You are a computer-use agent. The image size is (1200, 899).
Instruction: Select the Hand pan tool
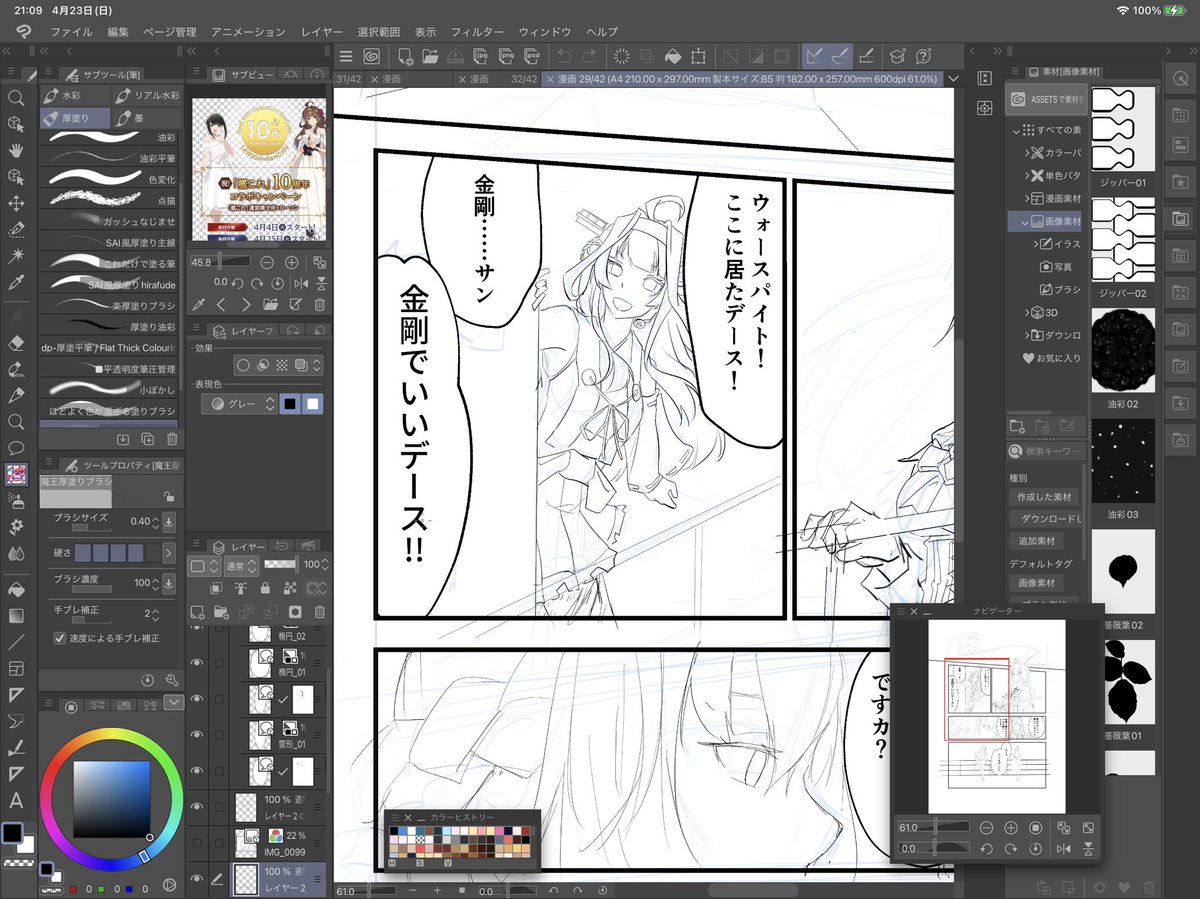16,150
